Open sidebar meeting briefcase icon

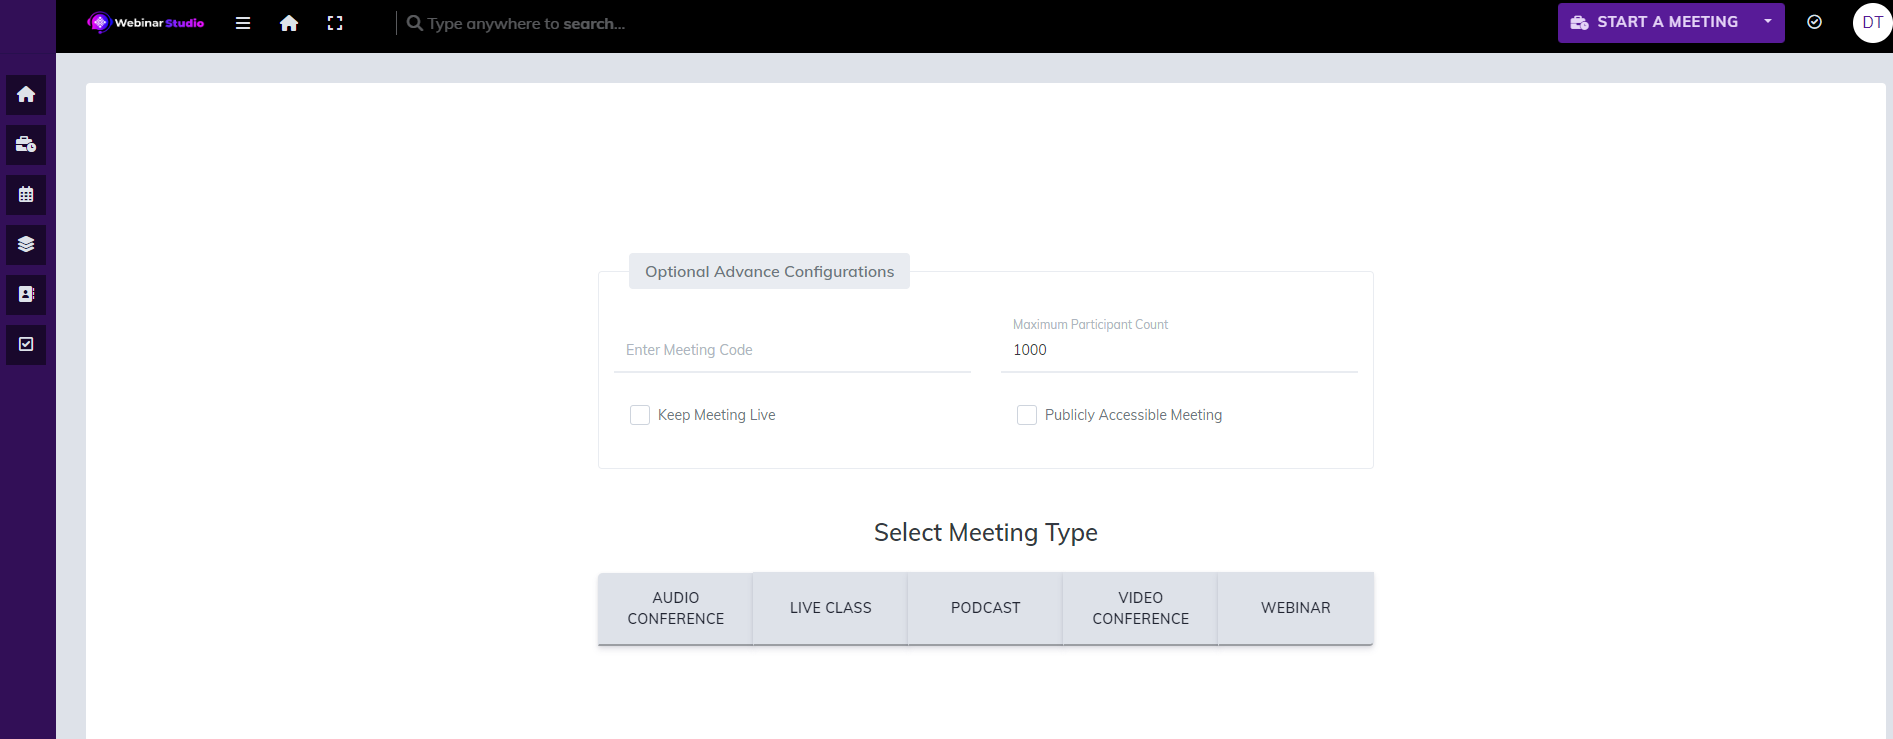click(x=26, y=144)
